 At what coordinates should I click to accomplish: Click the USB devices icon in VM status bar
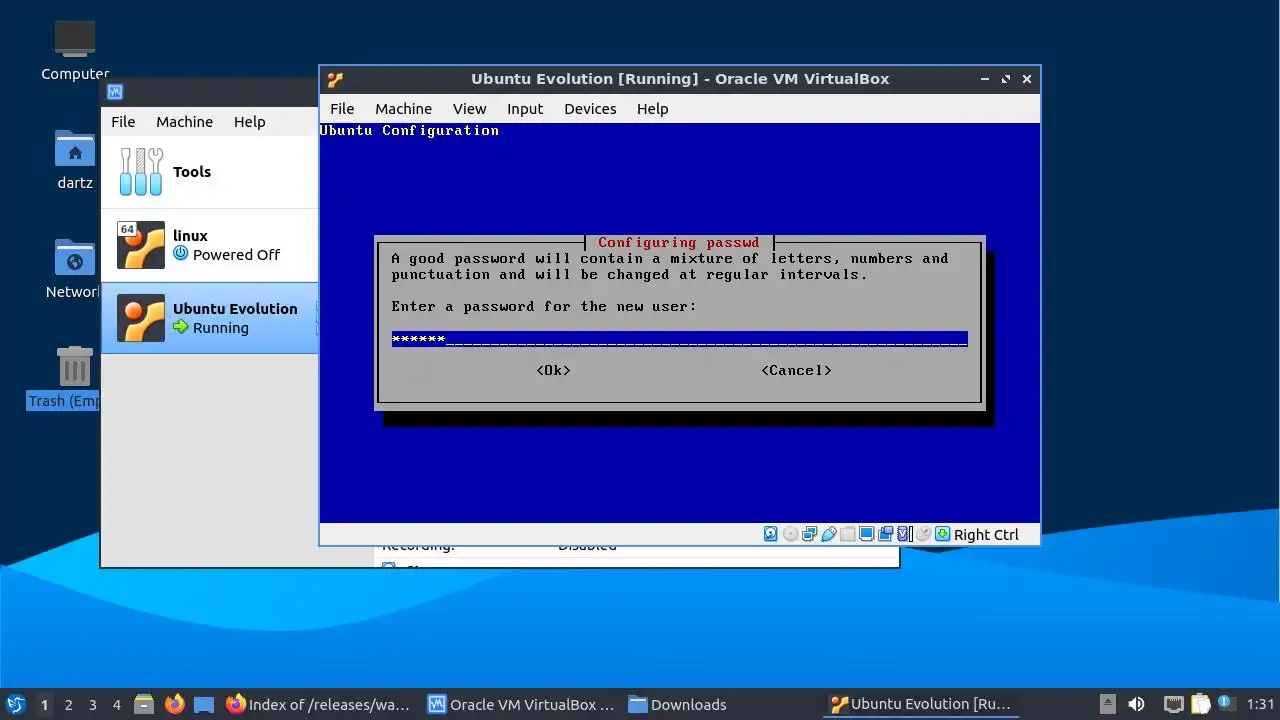[x=829, y=534]
